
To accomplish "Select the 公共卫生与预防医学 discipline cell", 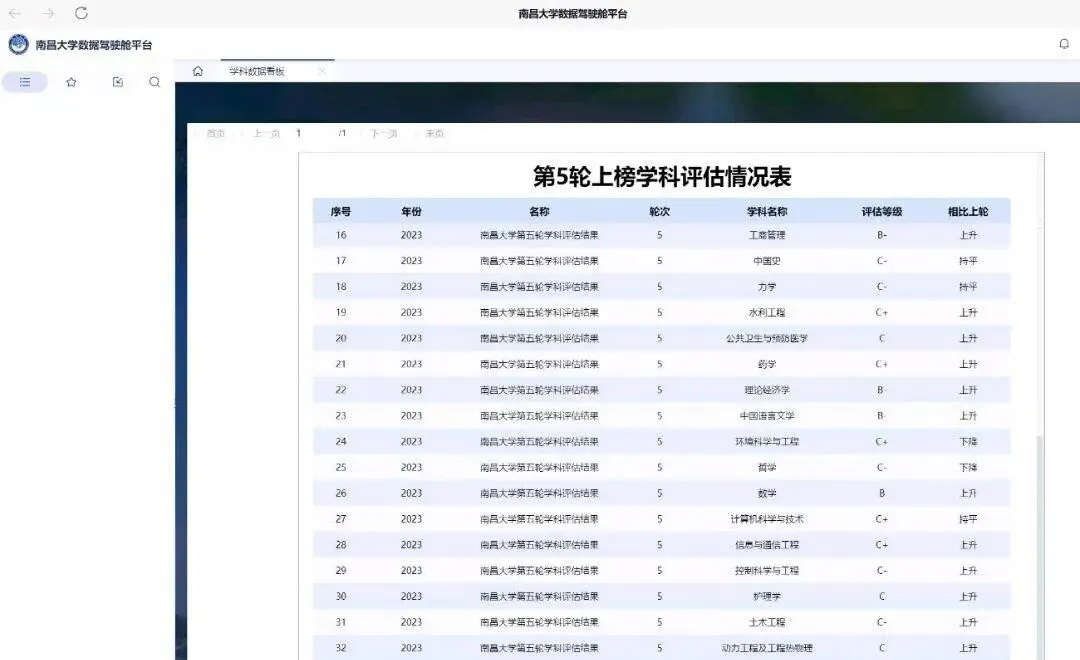I will point(767,338).
